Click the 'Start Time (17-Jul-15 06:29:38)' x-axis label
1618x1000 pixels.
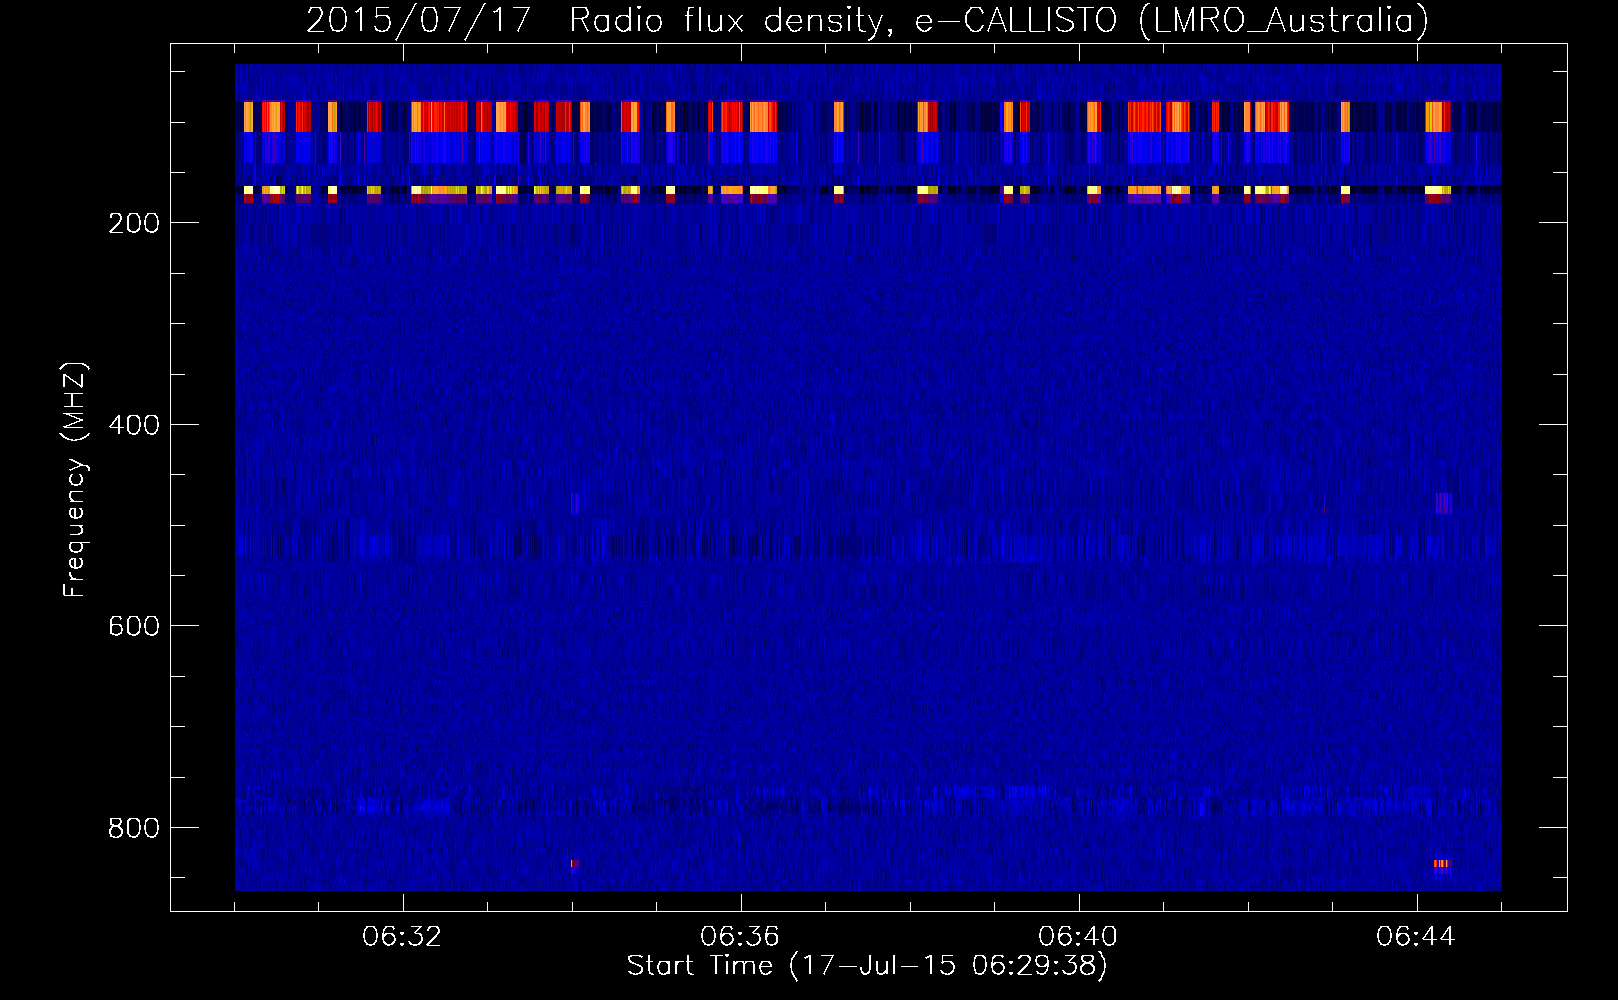pos(867,966)
